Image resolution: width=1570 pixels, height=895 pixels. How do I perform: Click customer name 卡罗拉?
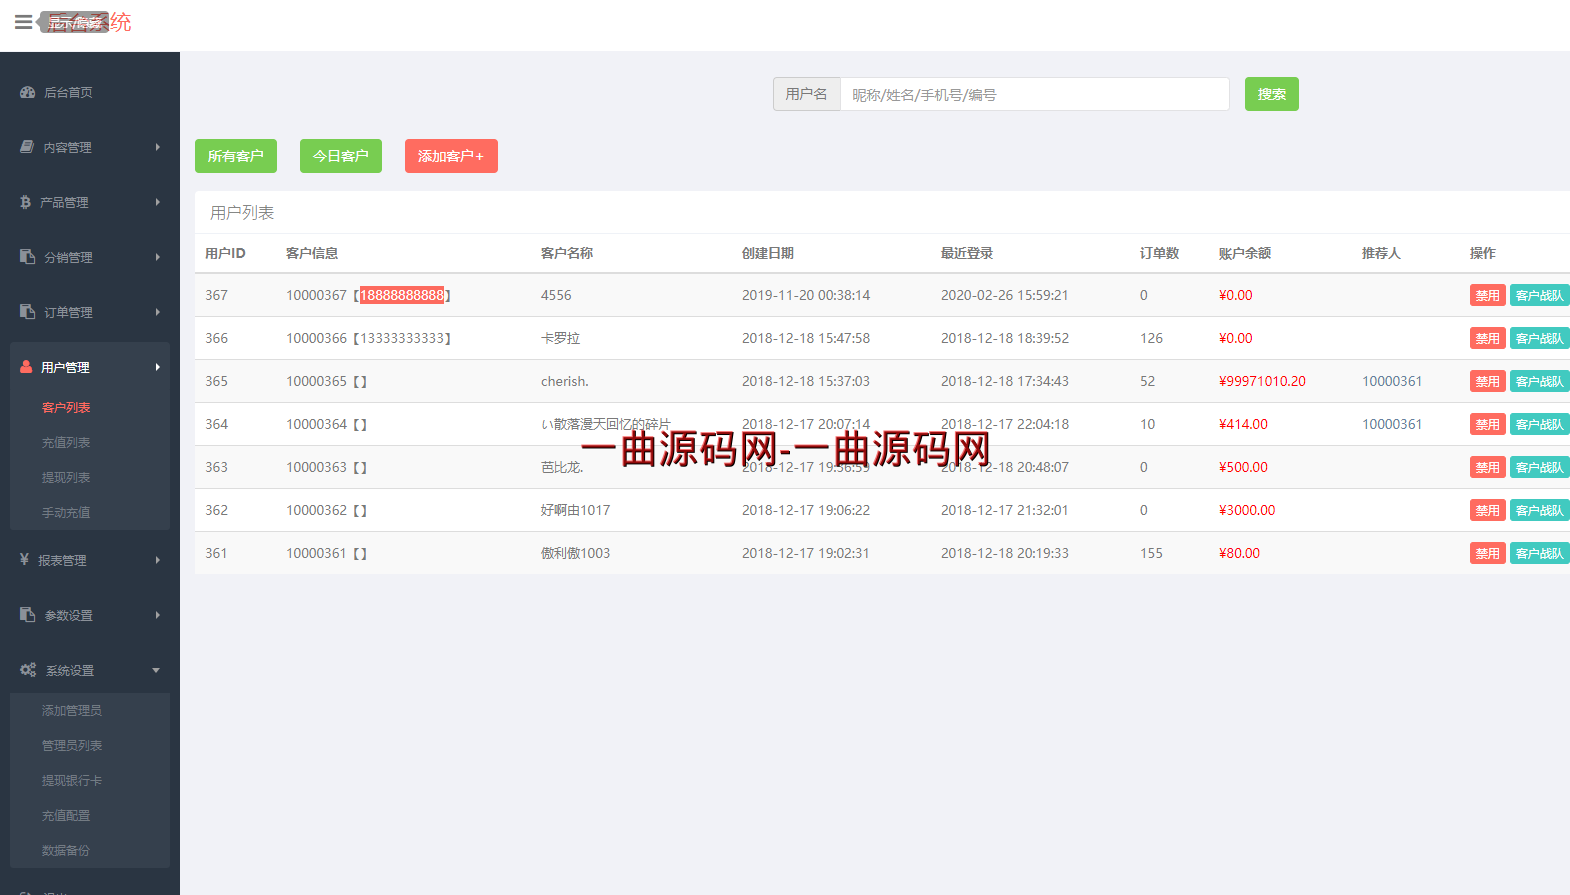click(x=560, y=338)
